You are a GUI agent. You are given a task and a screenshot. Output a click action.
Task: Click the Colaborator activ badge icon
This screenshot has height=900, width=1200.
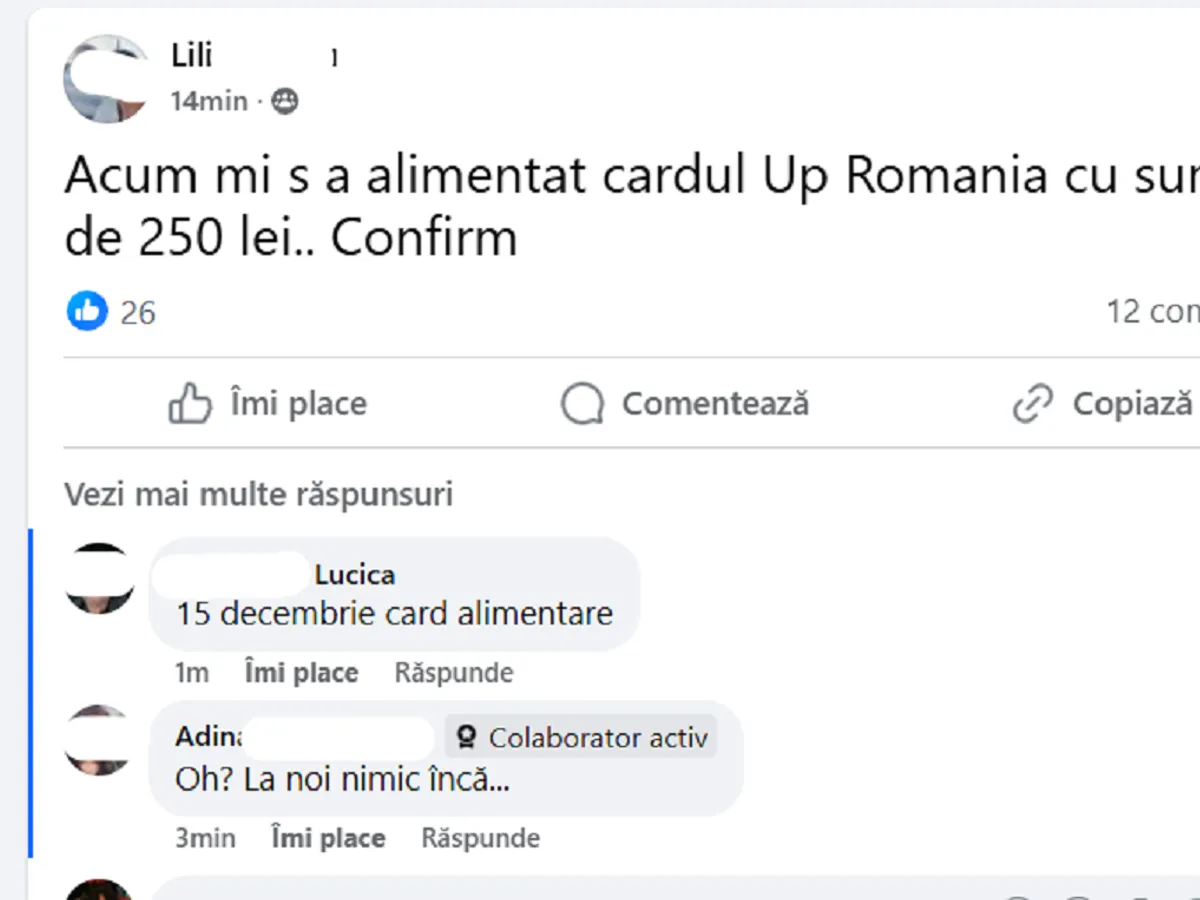click(466, 738)
